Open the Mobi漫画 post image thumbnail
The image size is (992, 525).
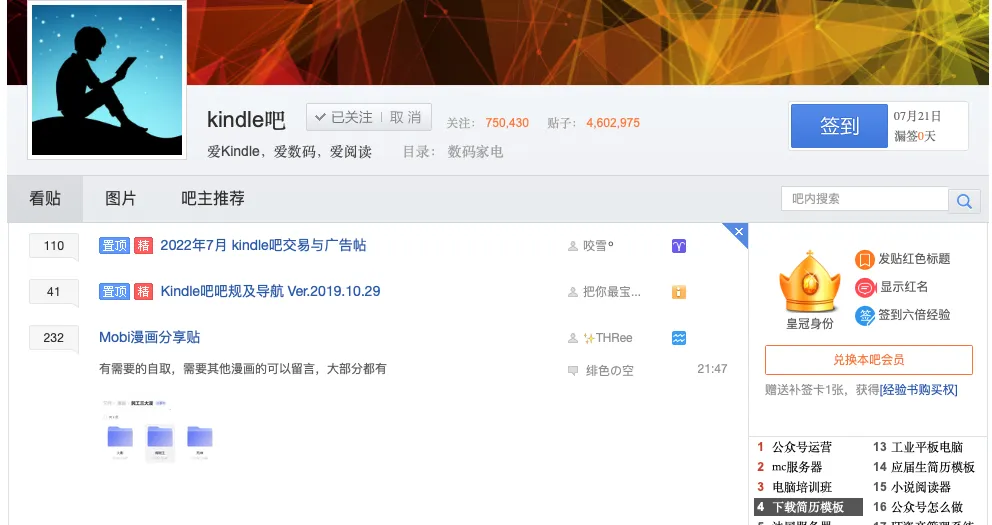pos(160,430)
